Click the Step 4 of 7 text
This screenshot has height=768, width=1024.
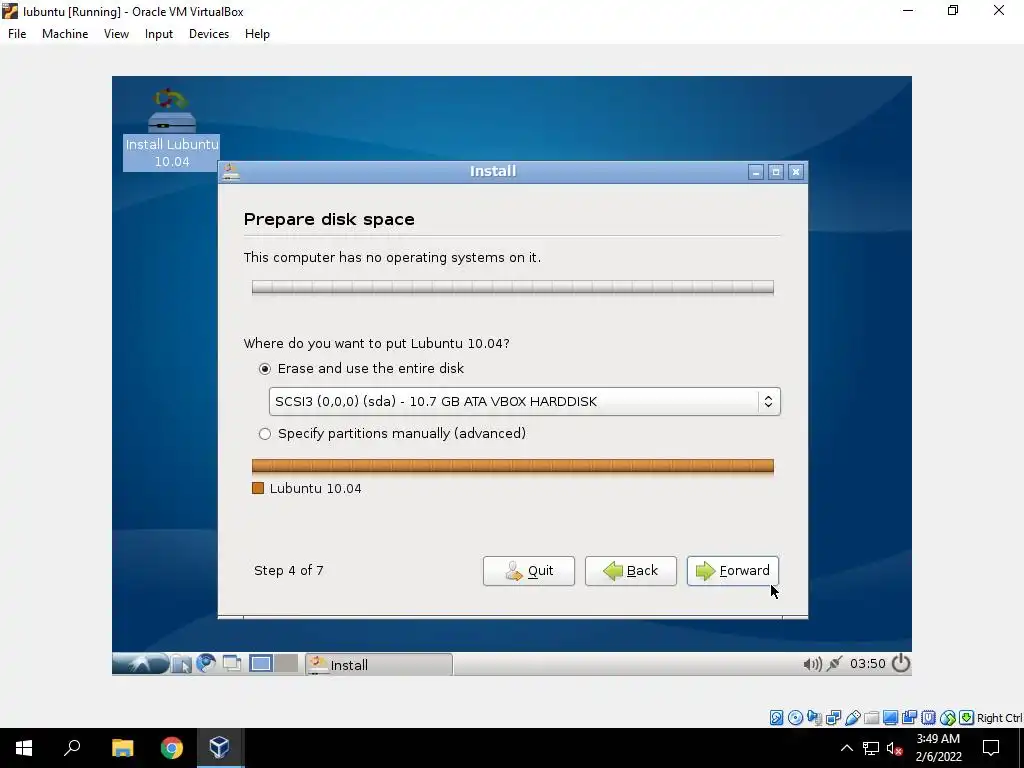click(x=289, y=570)
